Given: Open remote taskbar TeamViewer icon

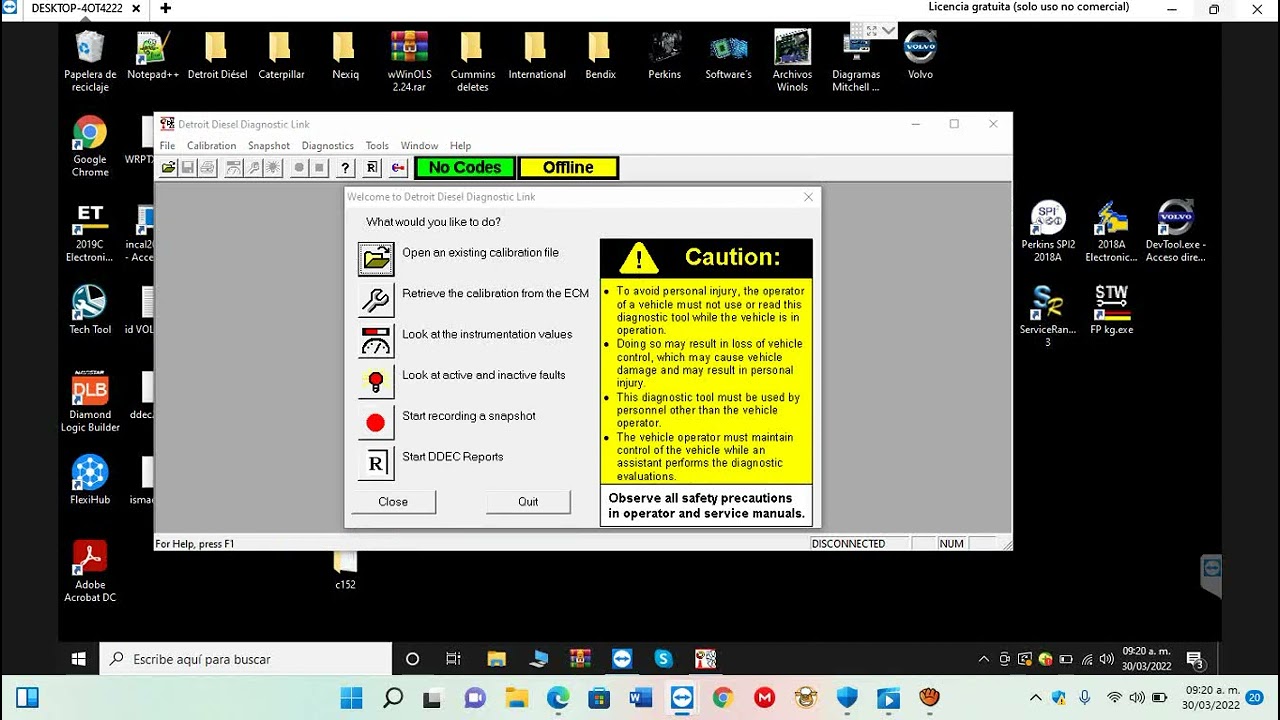Looking at the screenshot, I should 622,659.
